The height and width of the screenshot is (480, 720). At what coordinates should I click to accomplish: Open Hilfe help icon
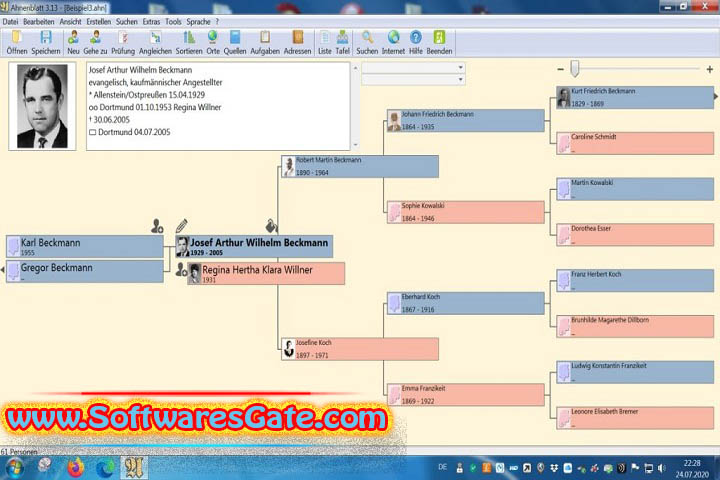coord(416,43)
